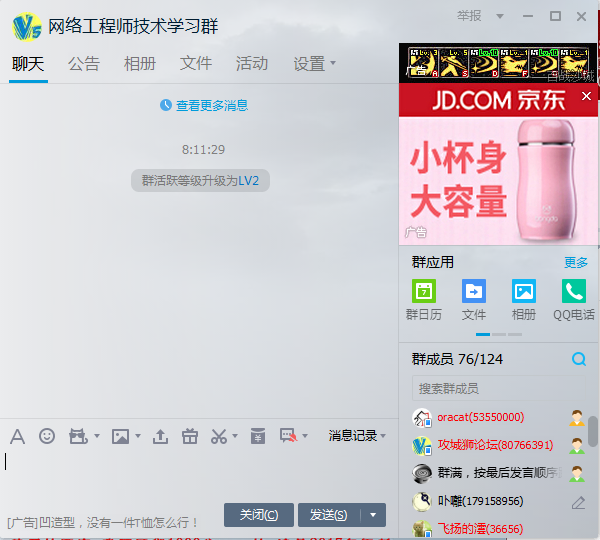Open the 消息记录 dropdown
Viewport: 600px width, 540px height.
pyautogui.click(x=357, y=436)
